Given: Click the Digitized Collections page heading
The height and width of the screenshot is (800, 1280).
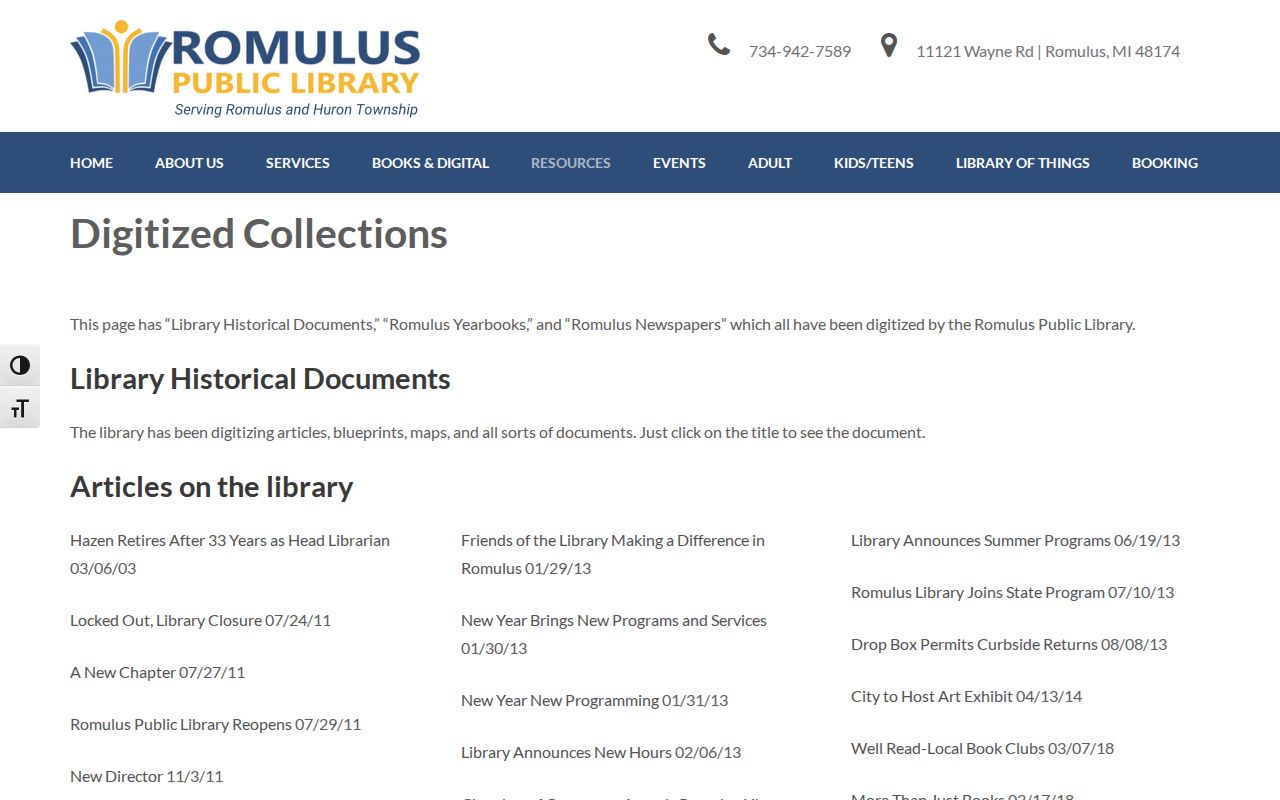Looking at the screenshot, I should 259,234.
